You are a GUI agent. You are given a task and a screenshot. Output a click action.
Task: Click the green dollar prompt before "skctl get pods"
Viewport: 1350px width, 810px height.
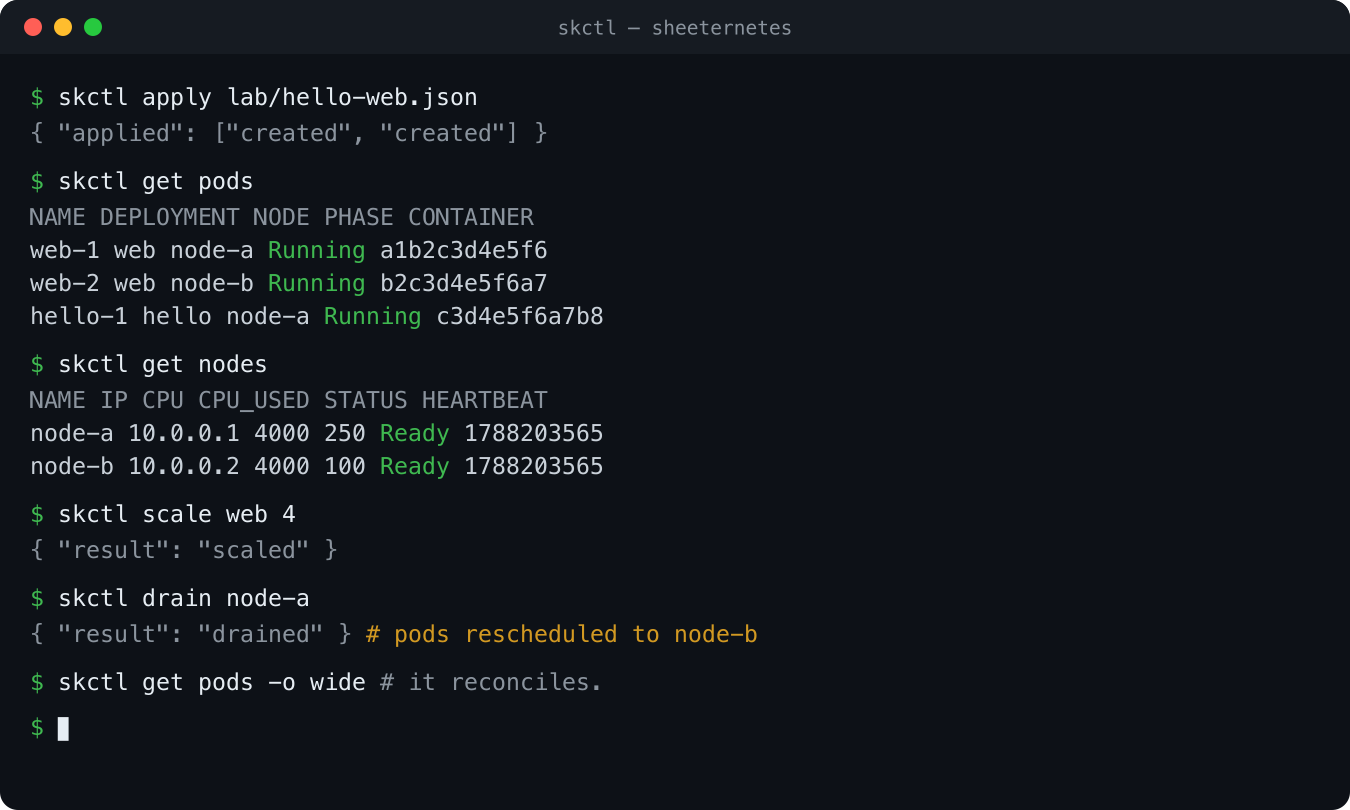point(37,181)
